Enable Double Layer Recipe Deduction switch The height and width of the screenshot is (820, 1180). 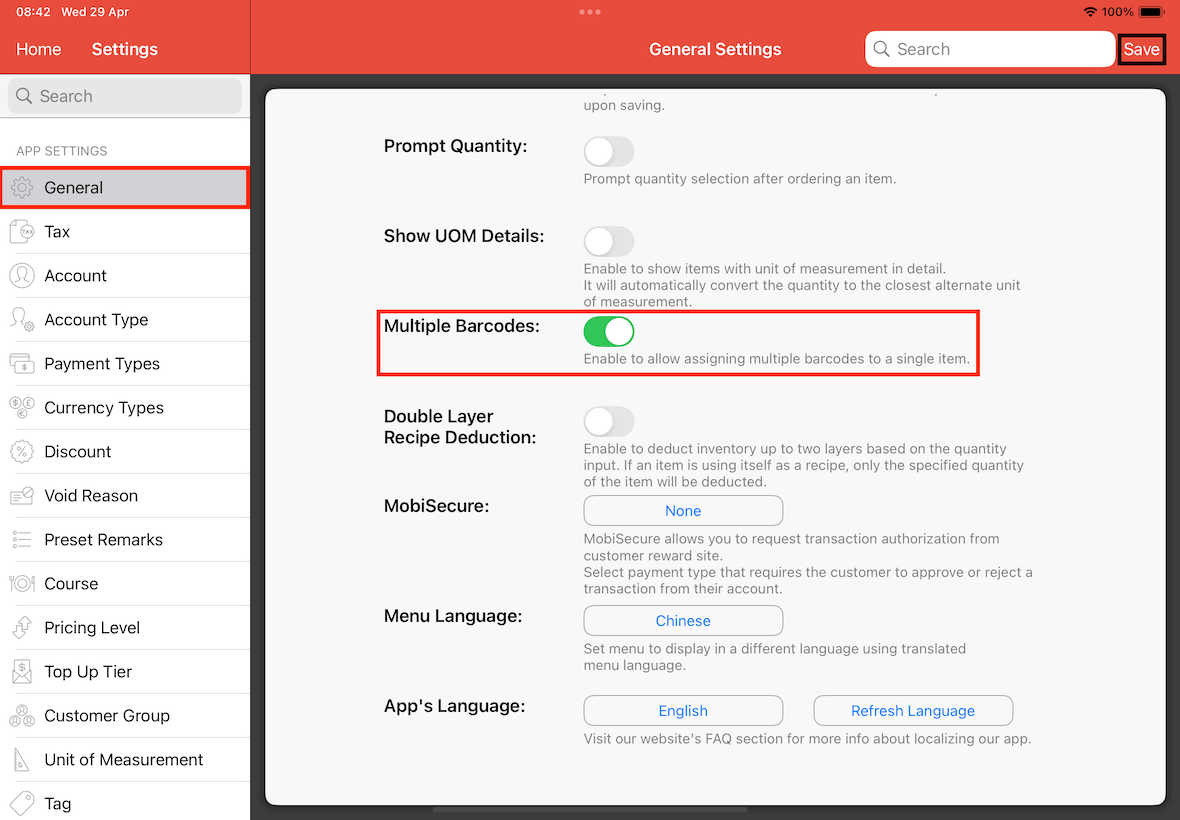(x=609, y=421)
